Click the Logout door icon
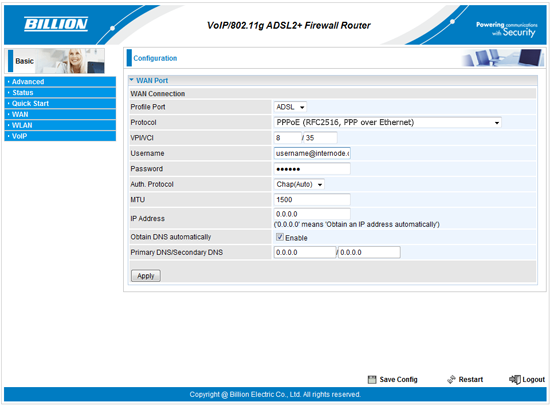Screen dimensions: 550x406 pos(515,379)
